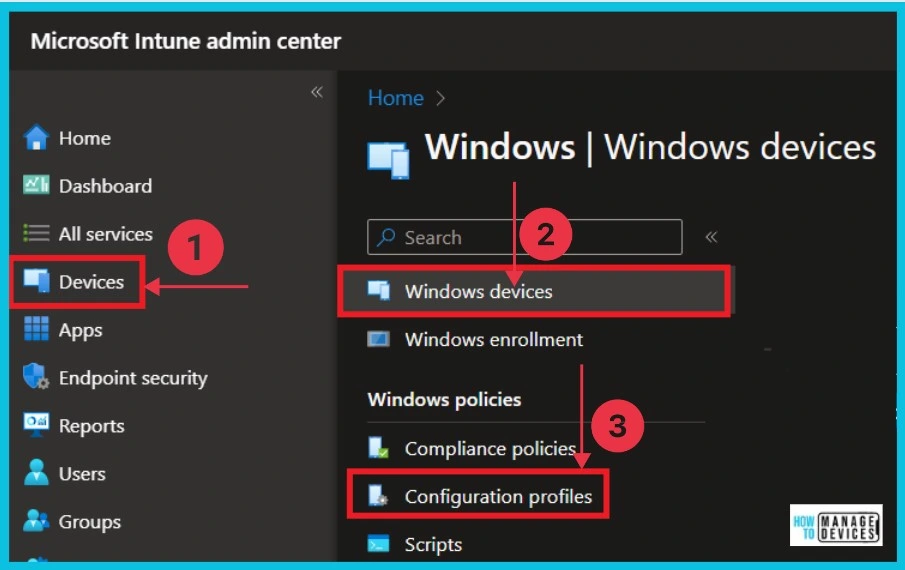The width and height of the screenshot is (905, 570).
Task: Open Groups section
Action: click(89, 522)
